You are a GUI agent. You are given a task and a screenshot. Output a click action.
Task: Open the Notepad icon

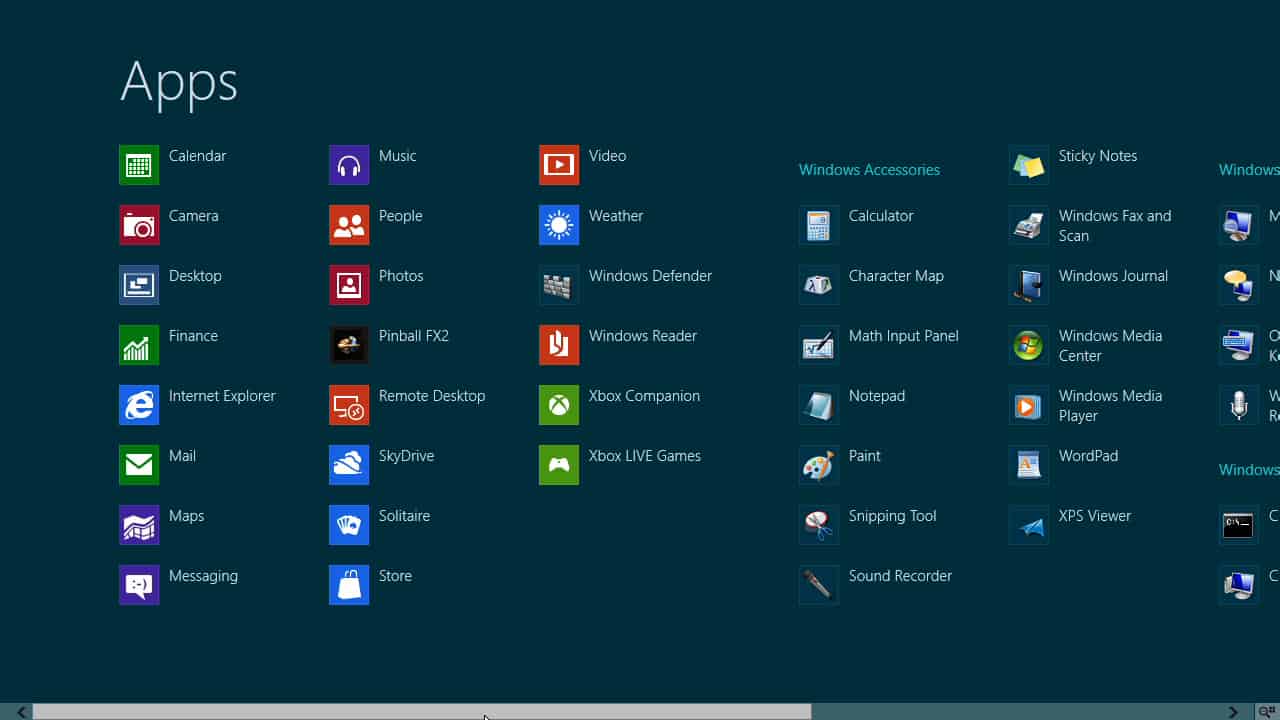(819, 405)
